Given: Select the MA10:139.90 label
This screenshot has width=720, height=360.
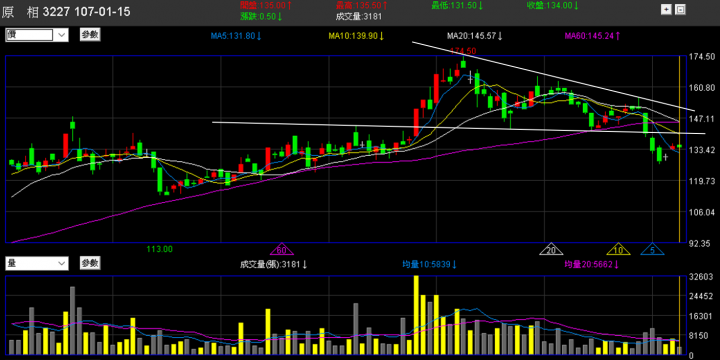Looking at the screenshot, I should [356, 36].
